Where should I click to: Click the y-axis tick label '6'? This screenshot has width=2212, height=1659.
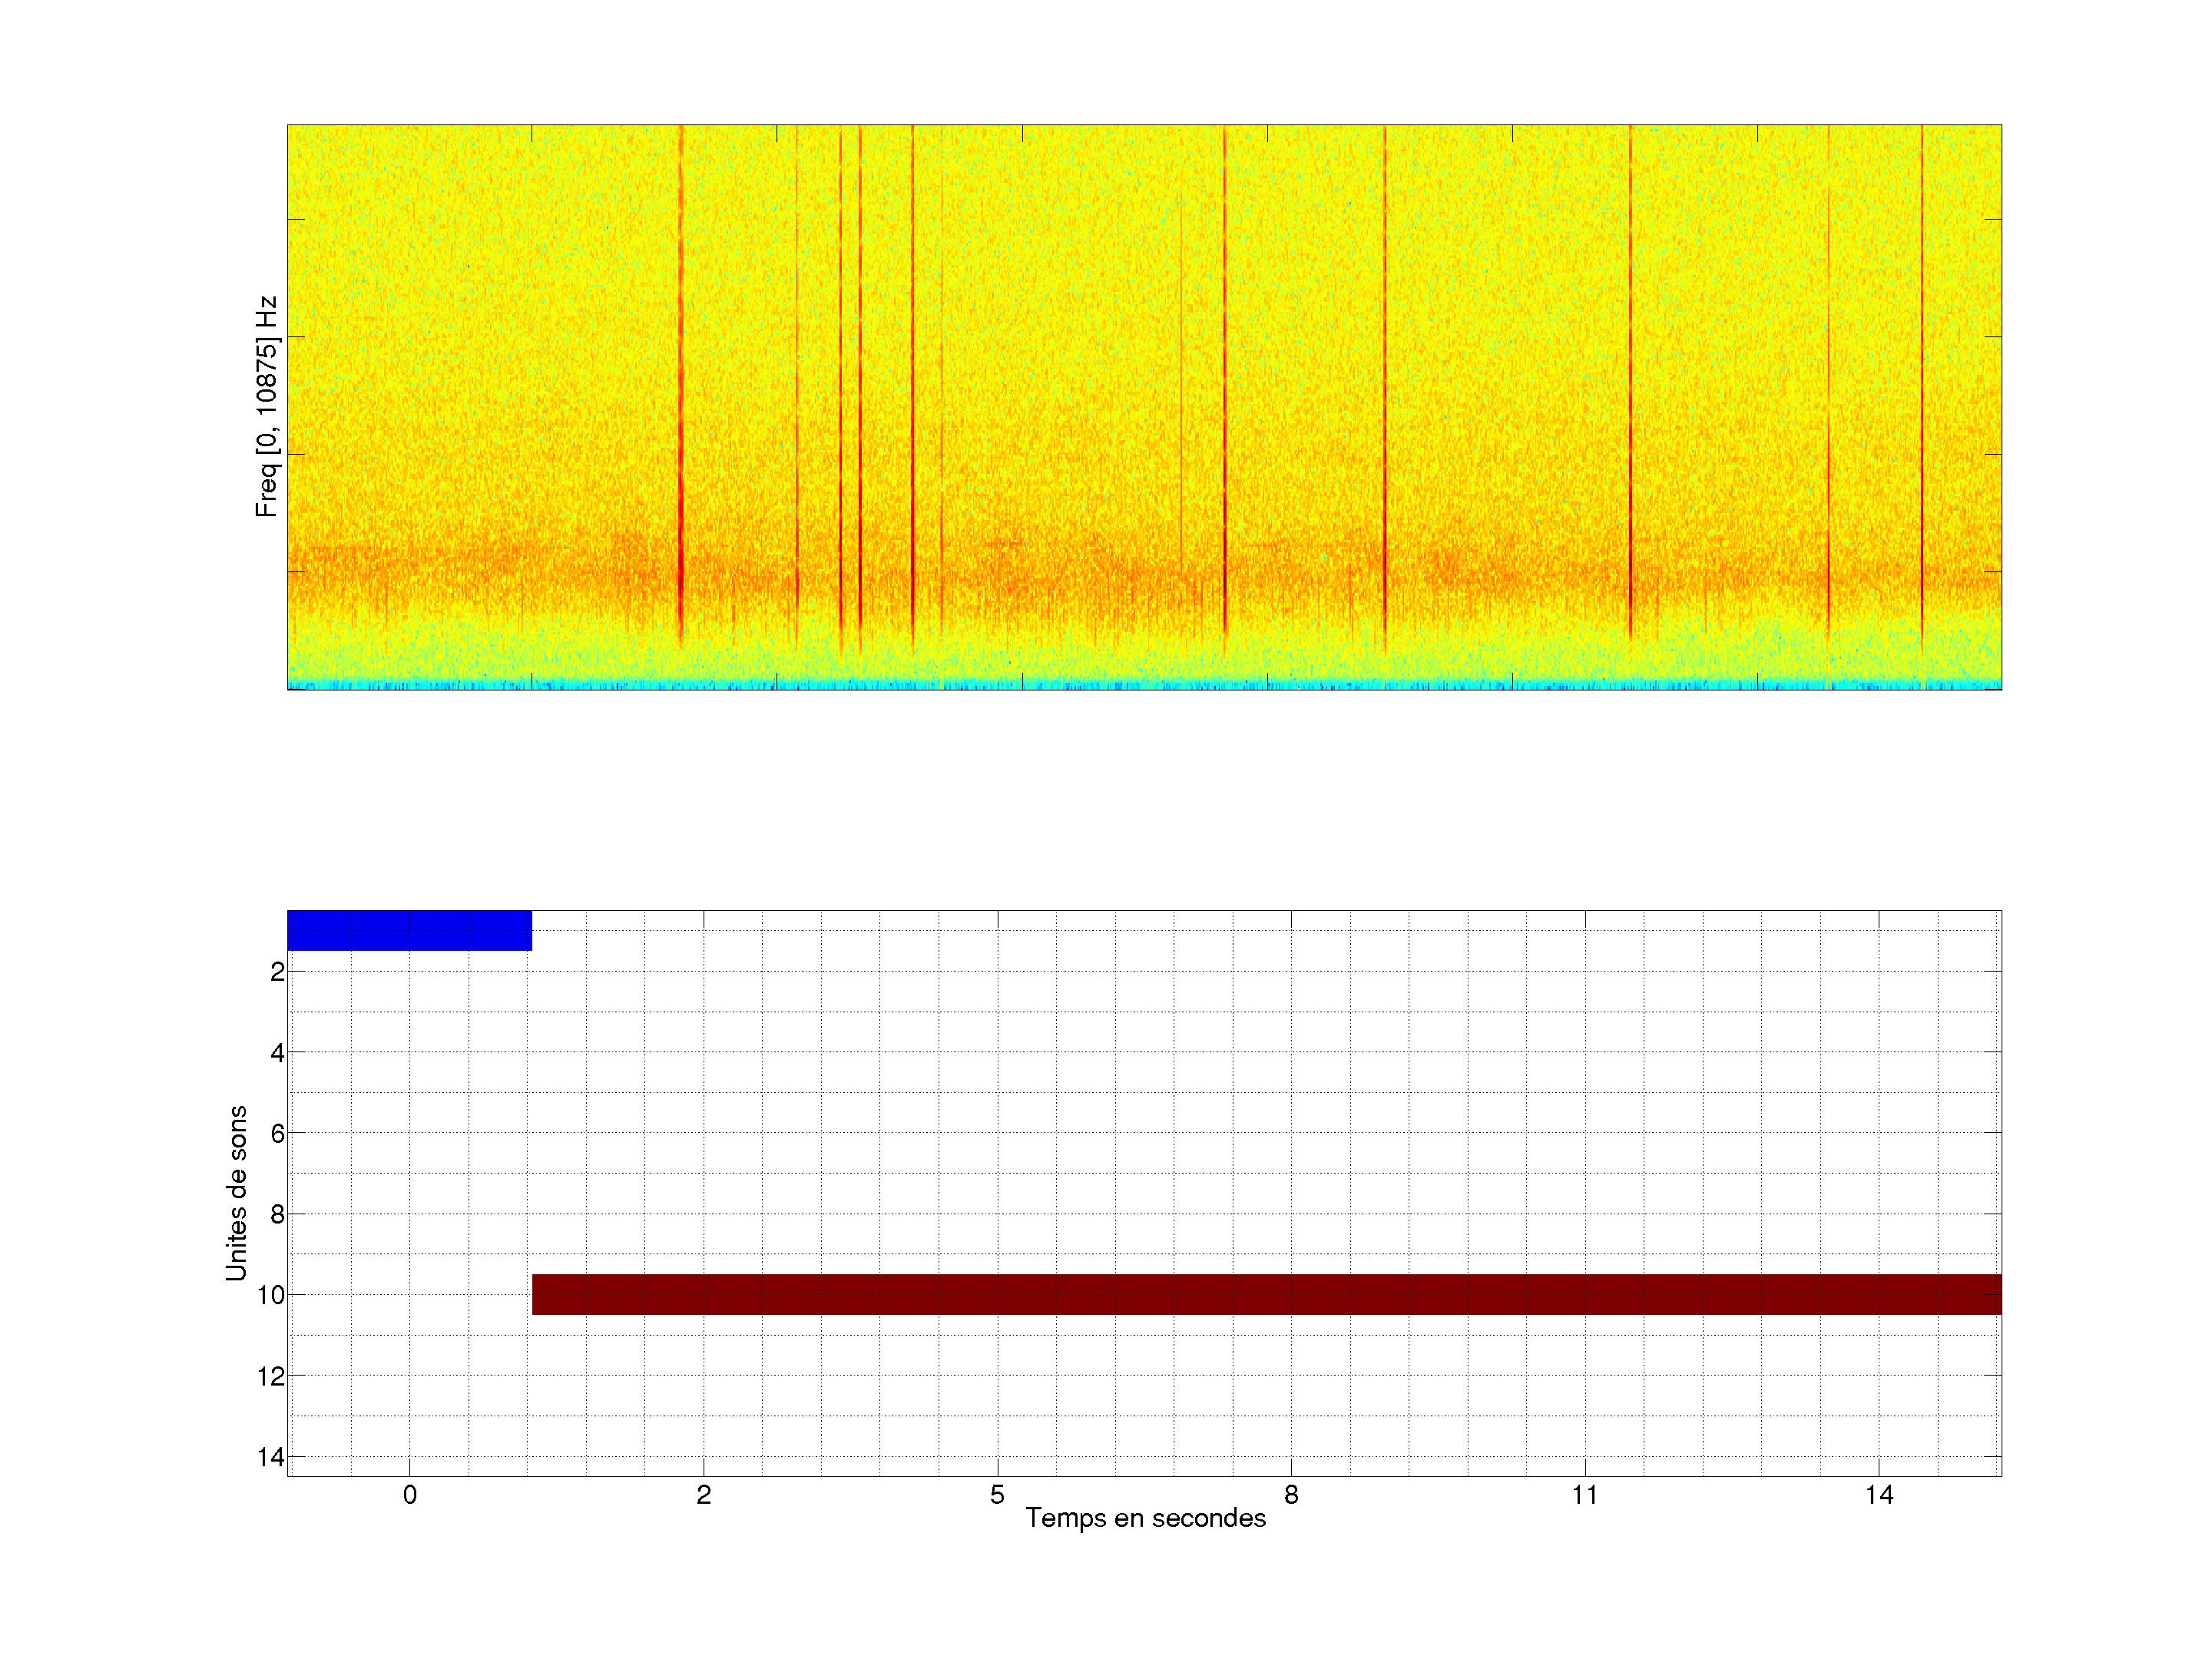pos(277,1134)
